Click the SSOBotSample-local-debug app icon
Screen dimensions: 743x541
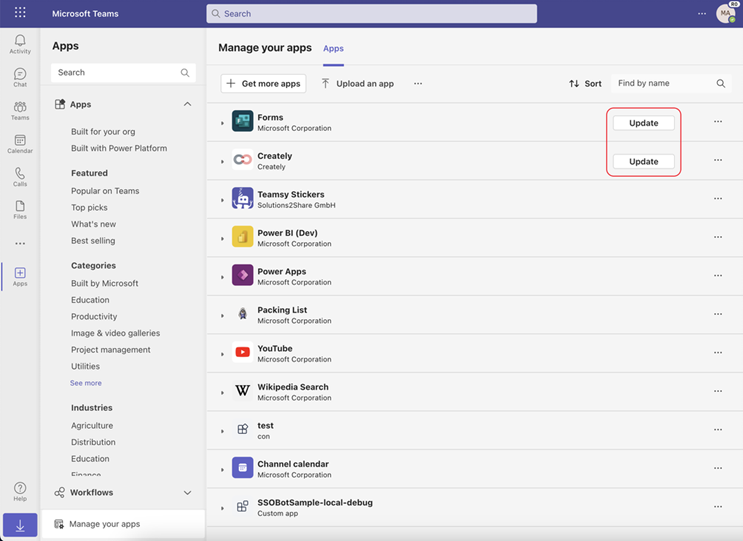[243, 506]
